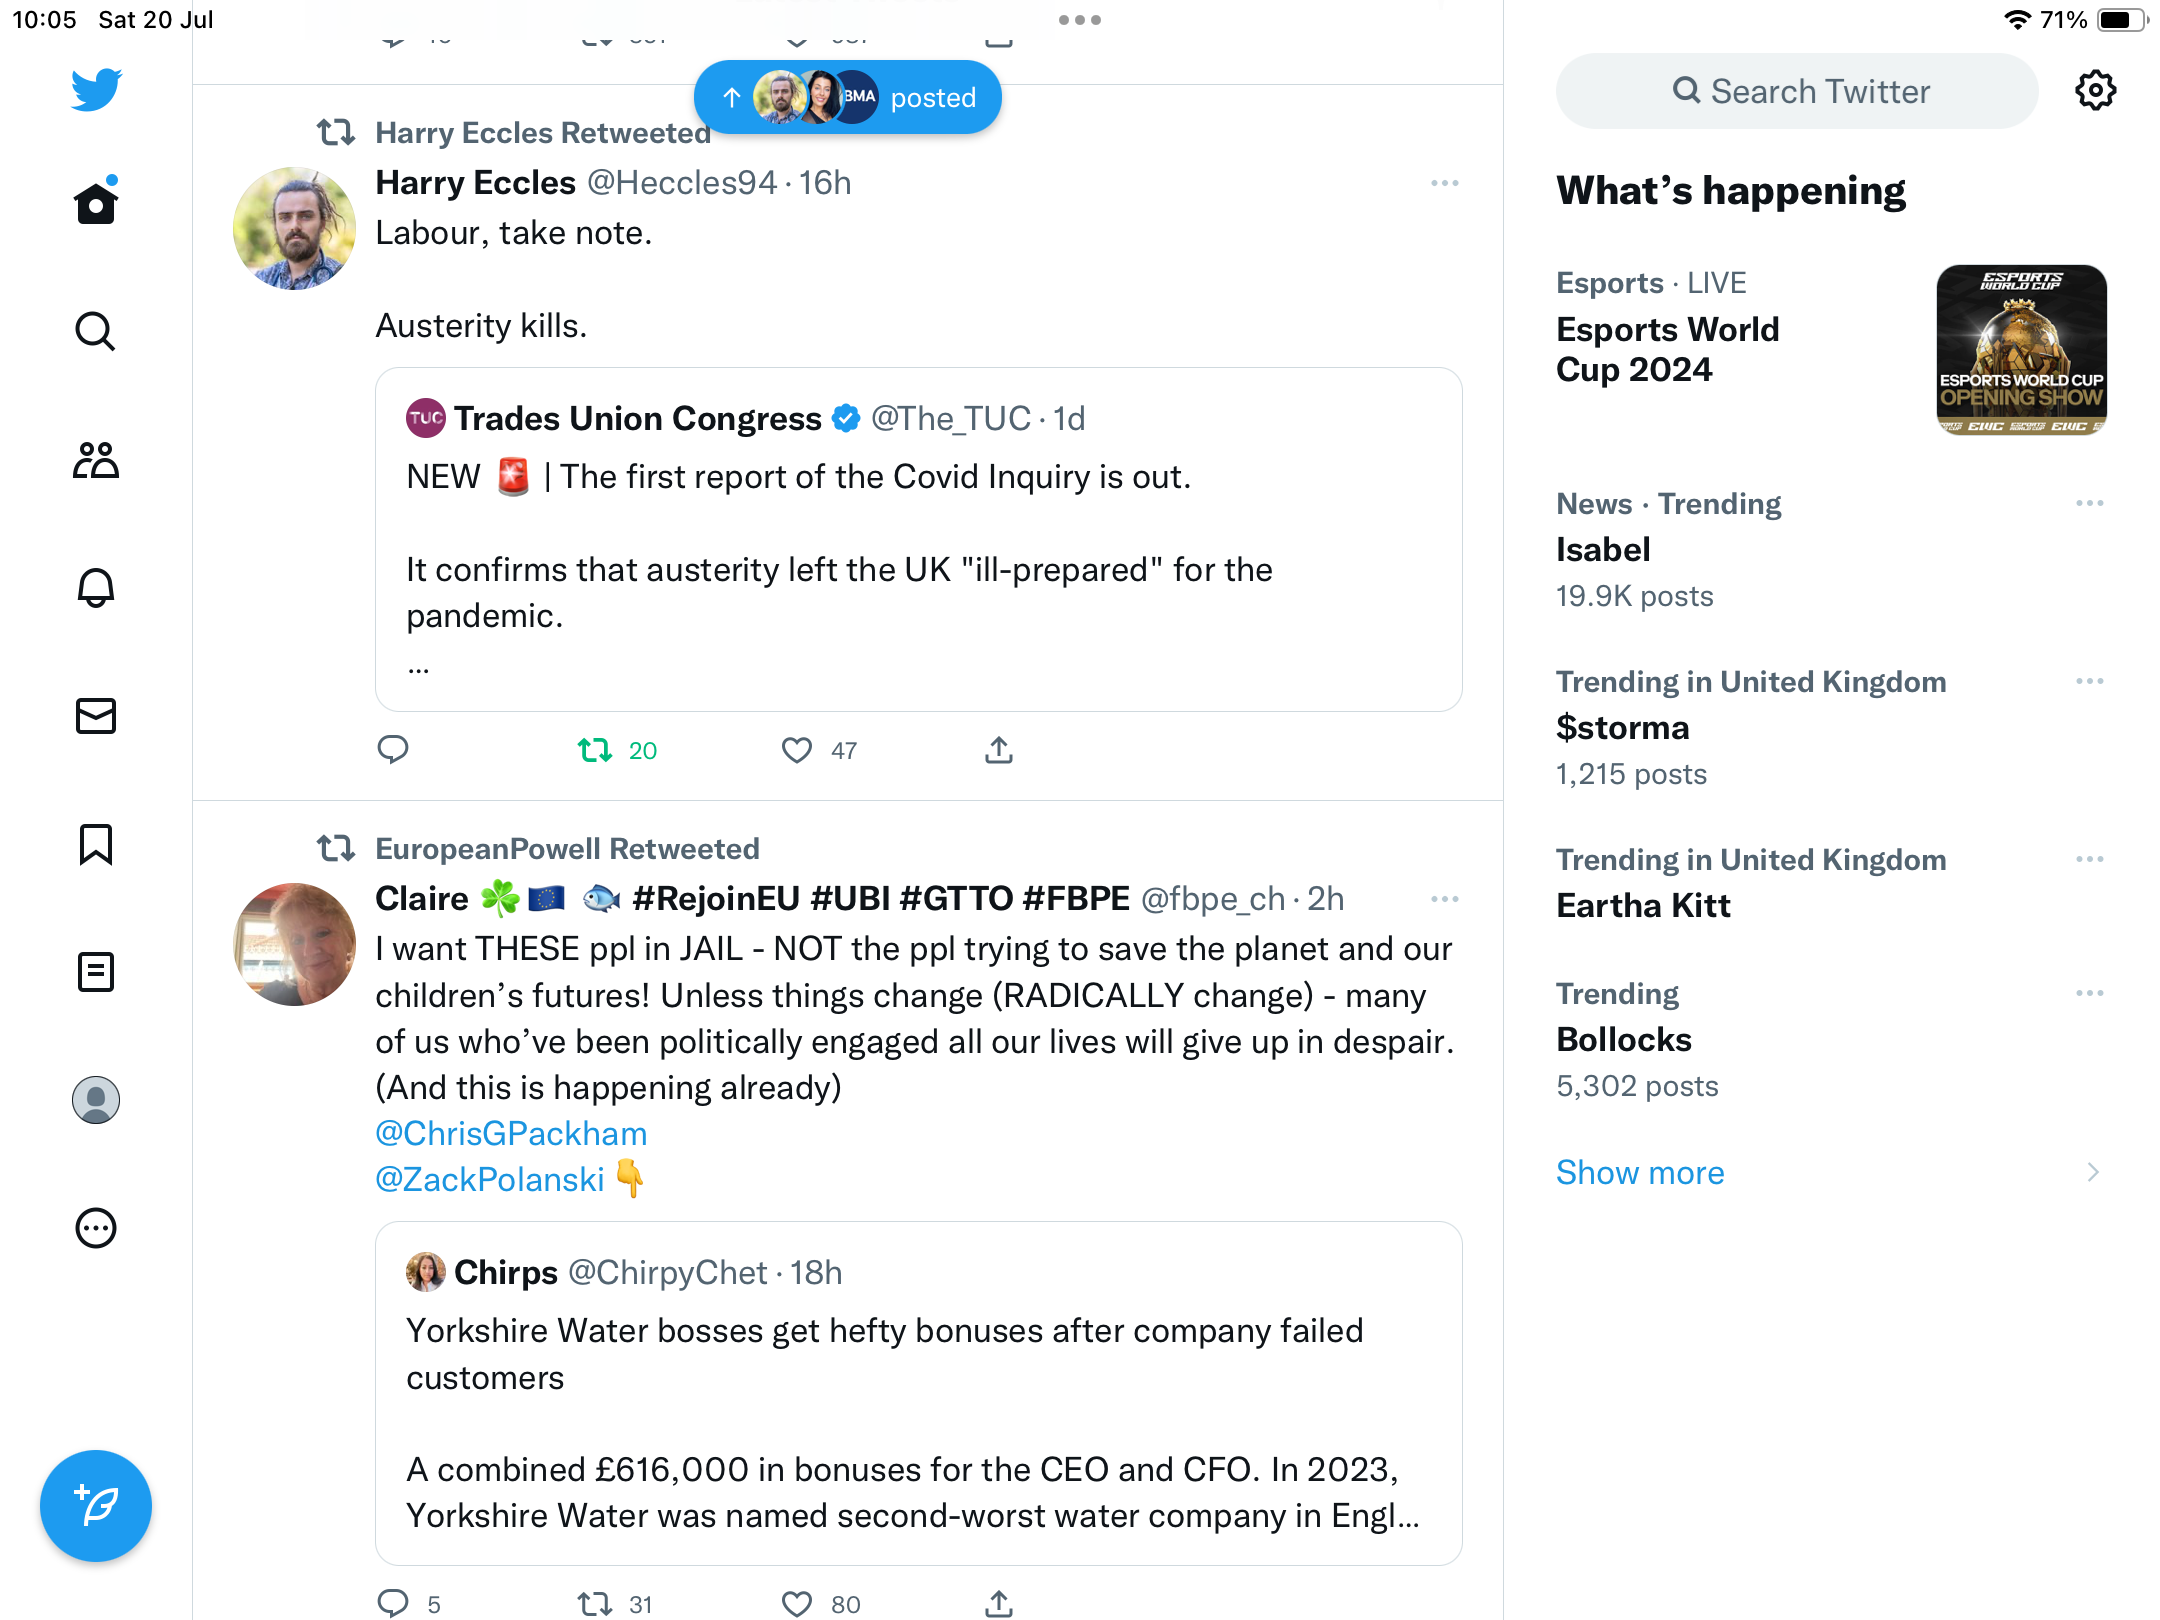
Task: Expand the sidebar More circle menu
Action: click(x=96, y=1228)
